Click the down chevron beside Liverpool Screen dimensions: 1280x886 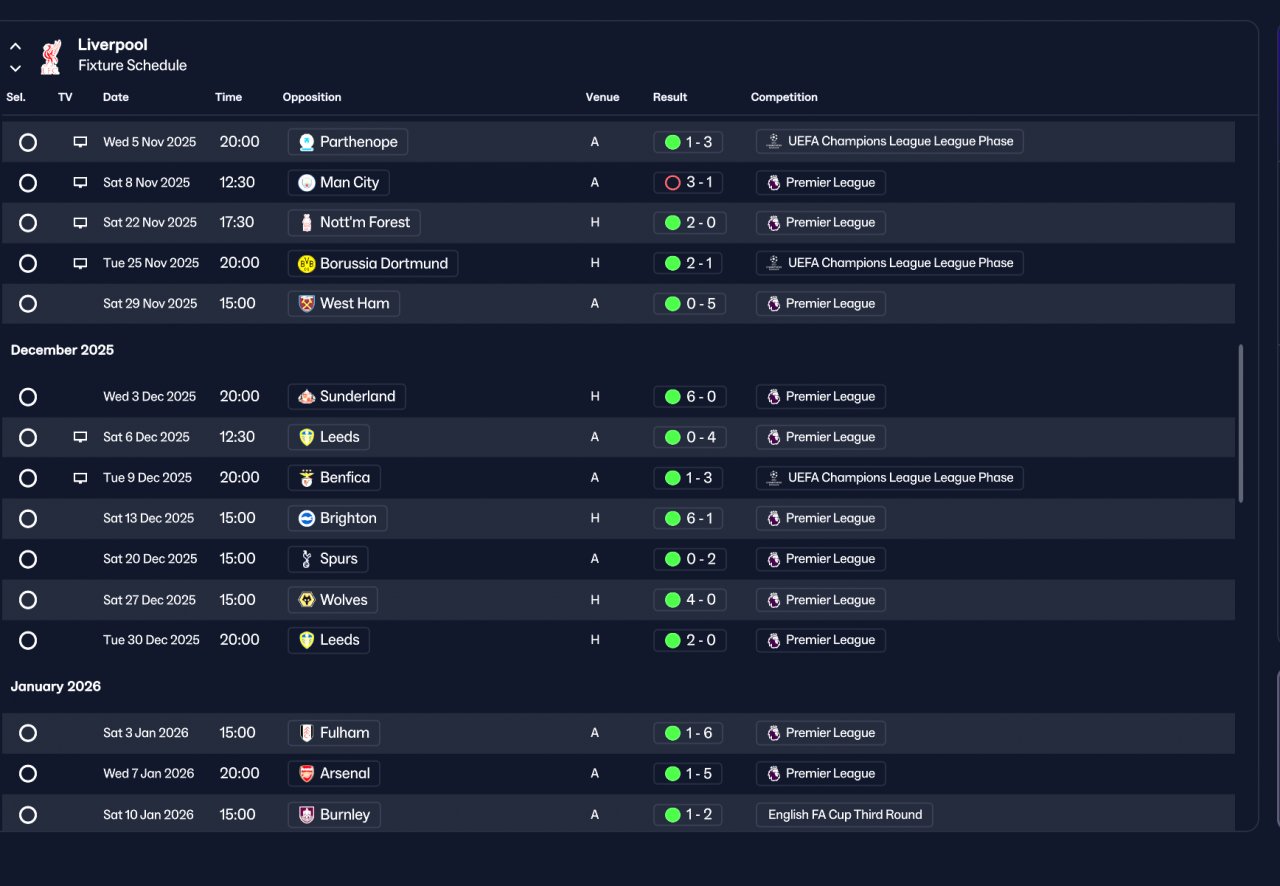(x=15, y=68)
